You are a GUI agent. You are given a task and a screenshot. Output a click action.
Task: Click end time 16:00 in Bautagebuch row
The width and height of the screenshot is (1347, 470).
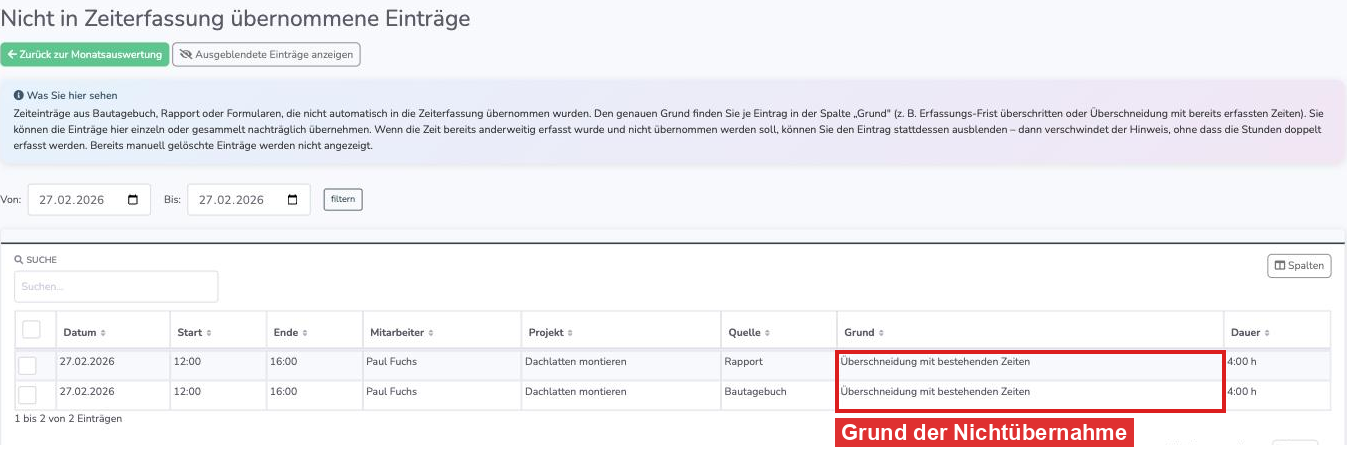pyautogui.click(x=283, y=391)
